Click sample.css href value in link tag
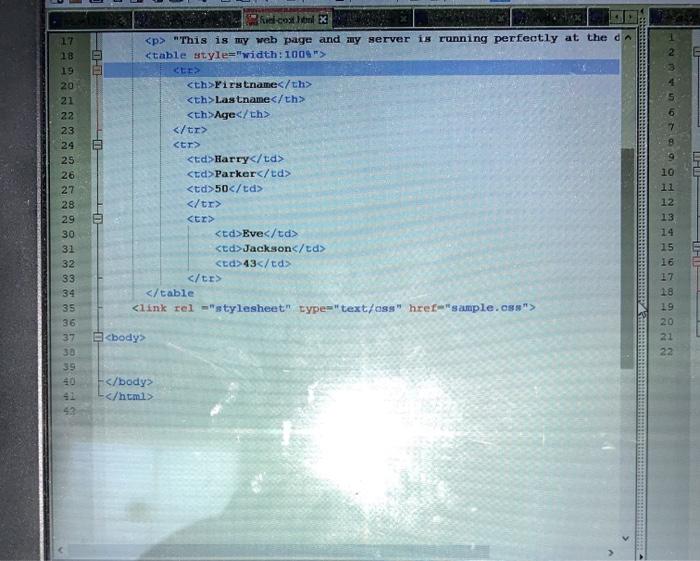Viewport: 700px width, 561px height. coord(487,308)
